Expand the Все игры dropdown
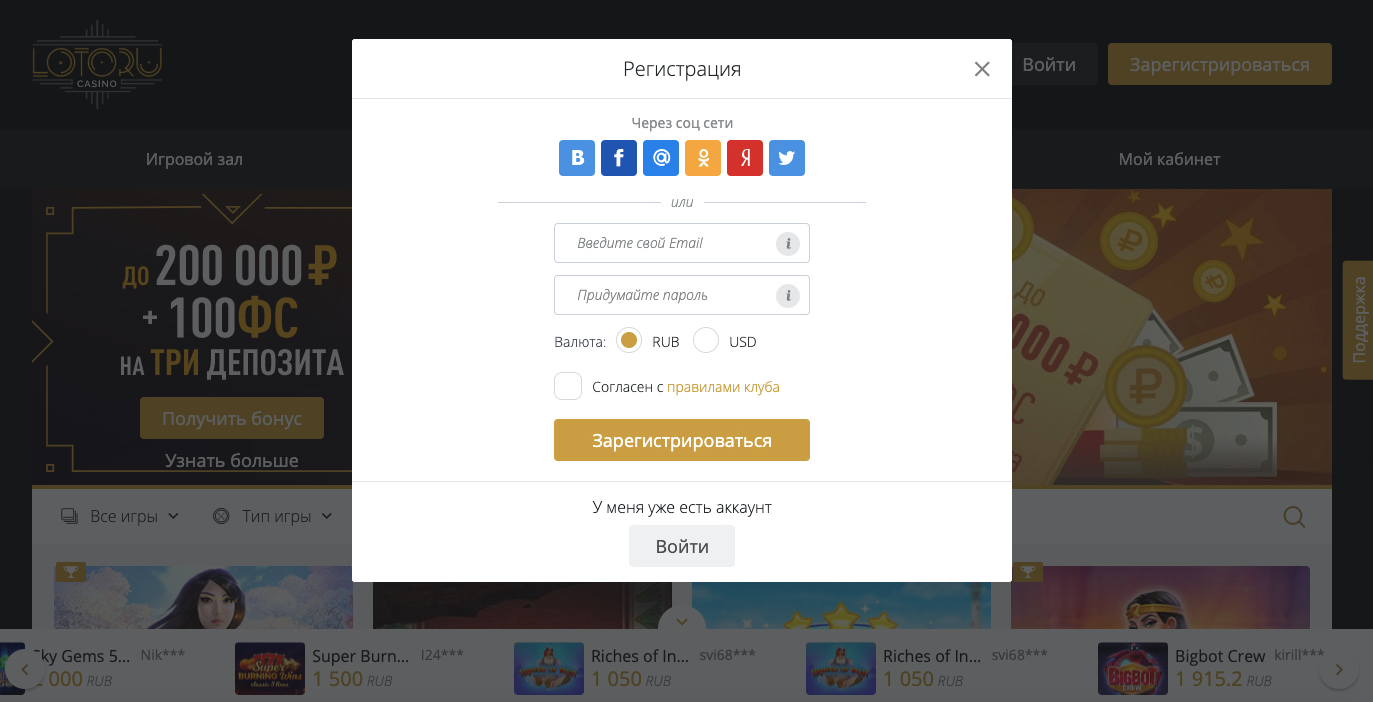1373x702 pixels. coord(120,517)
